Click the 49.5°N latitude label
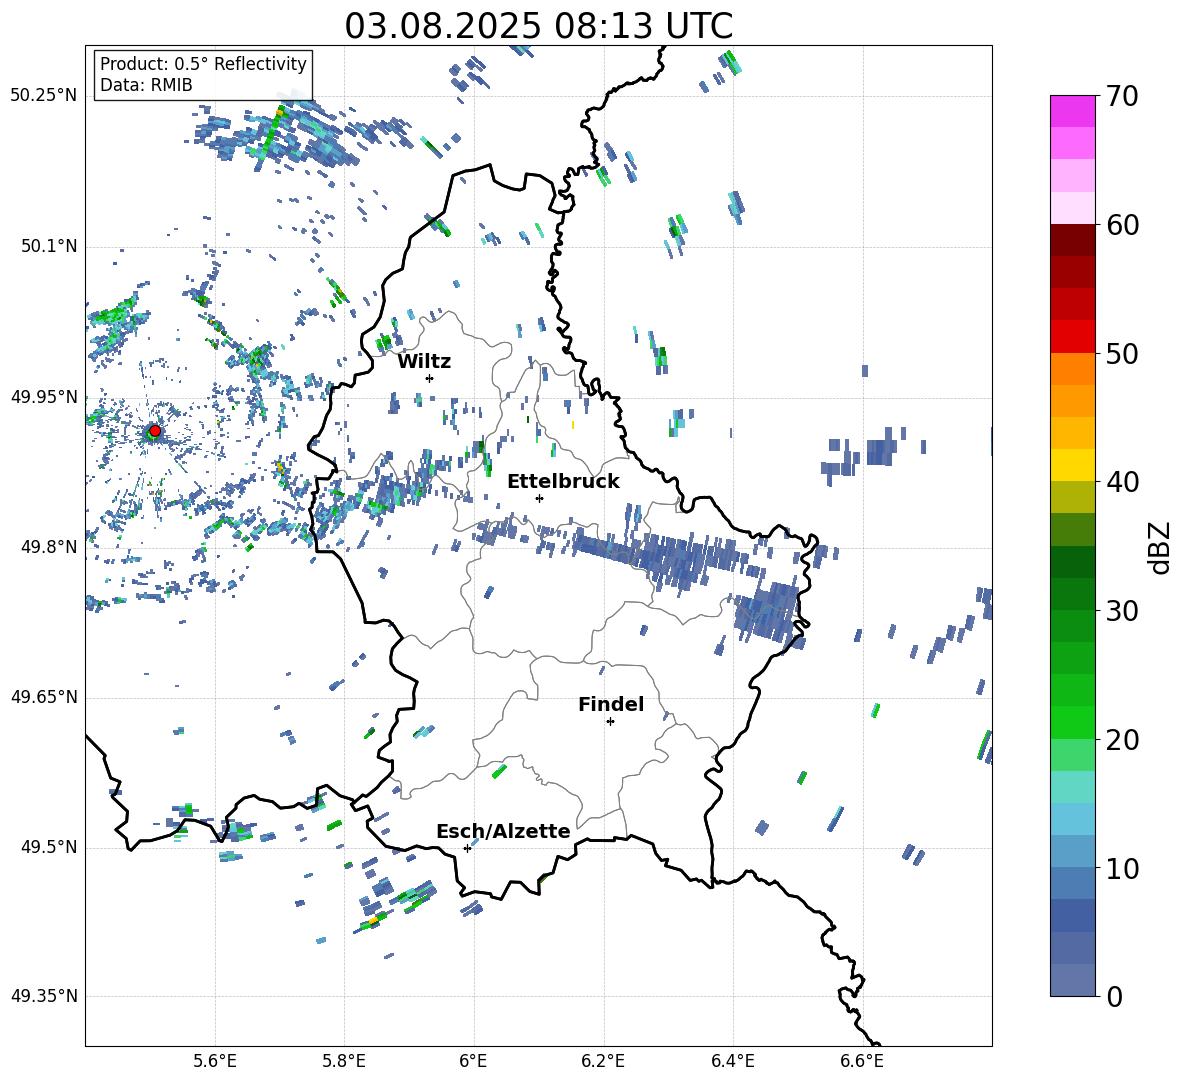Screen dimensions: 1184x1081 [x=48, y=846]
